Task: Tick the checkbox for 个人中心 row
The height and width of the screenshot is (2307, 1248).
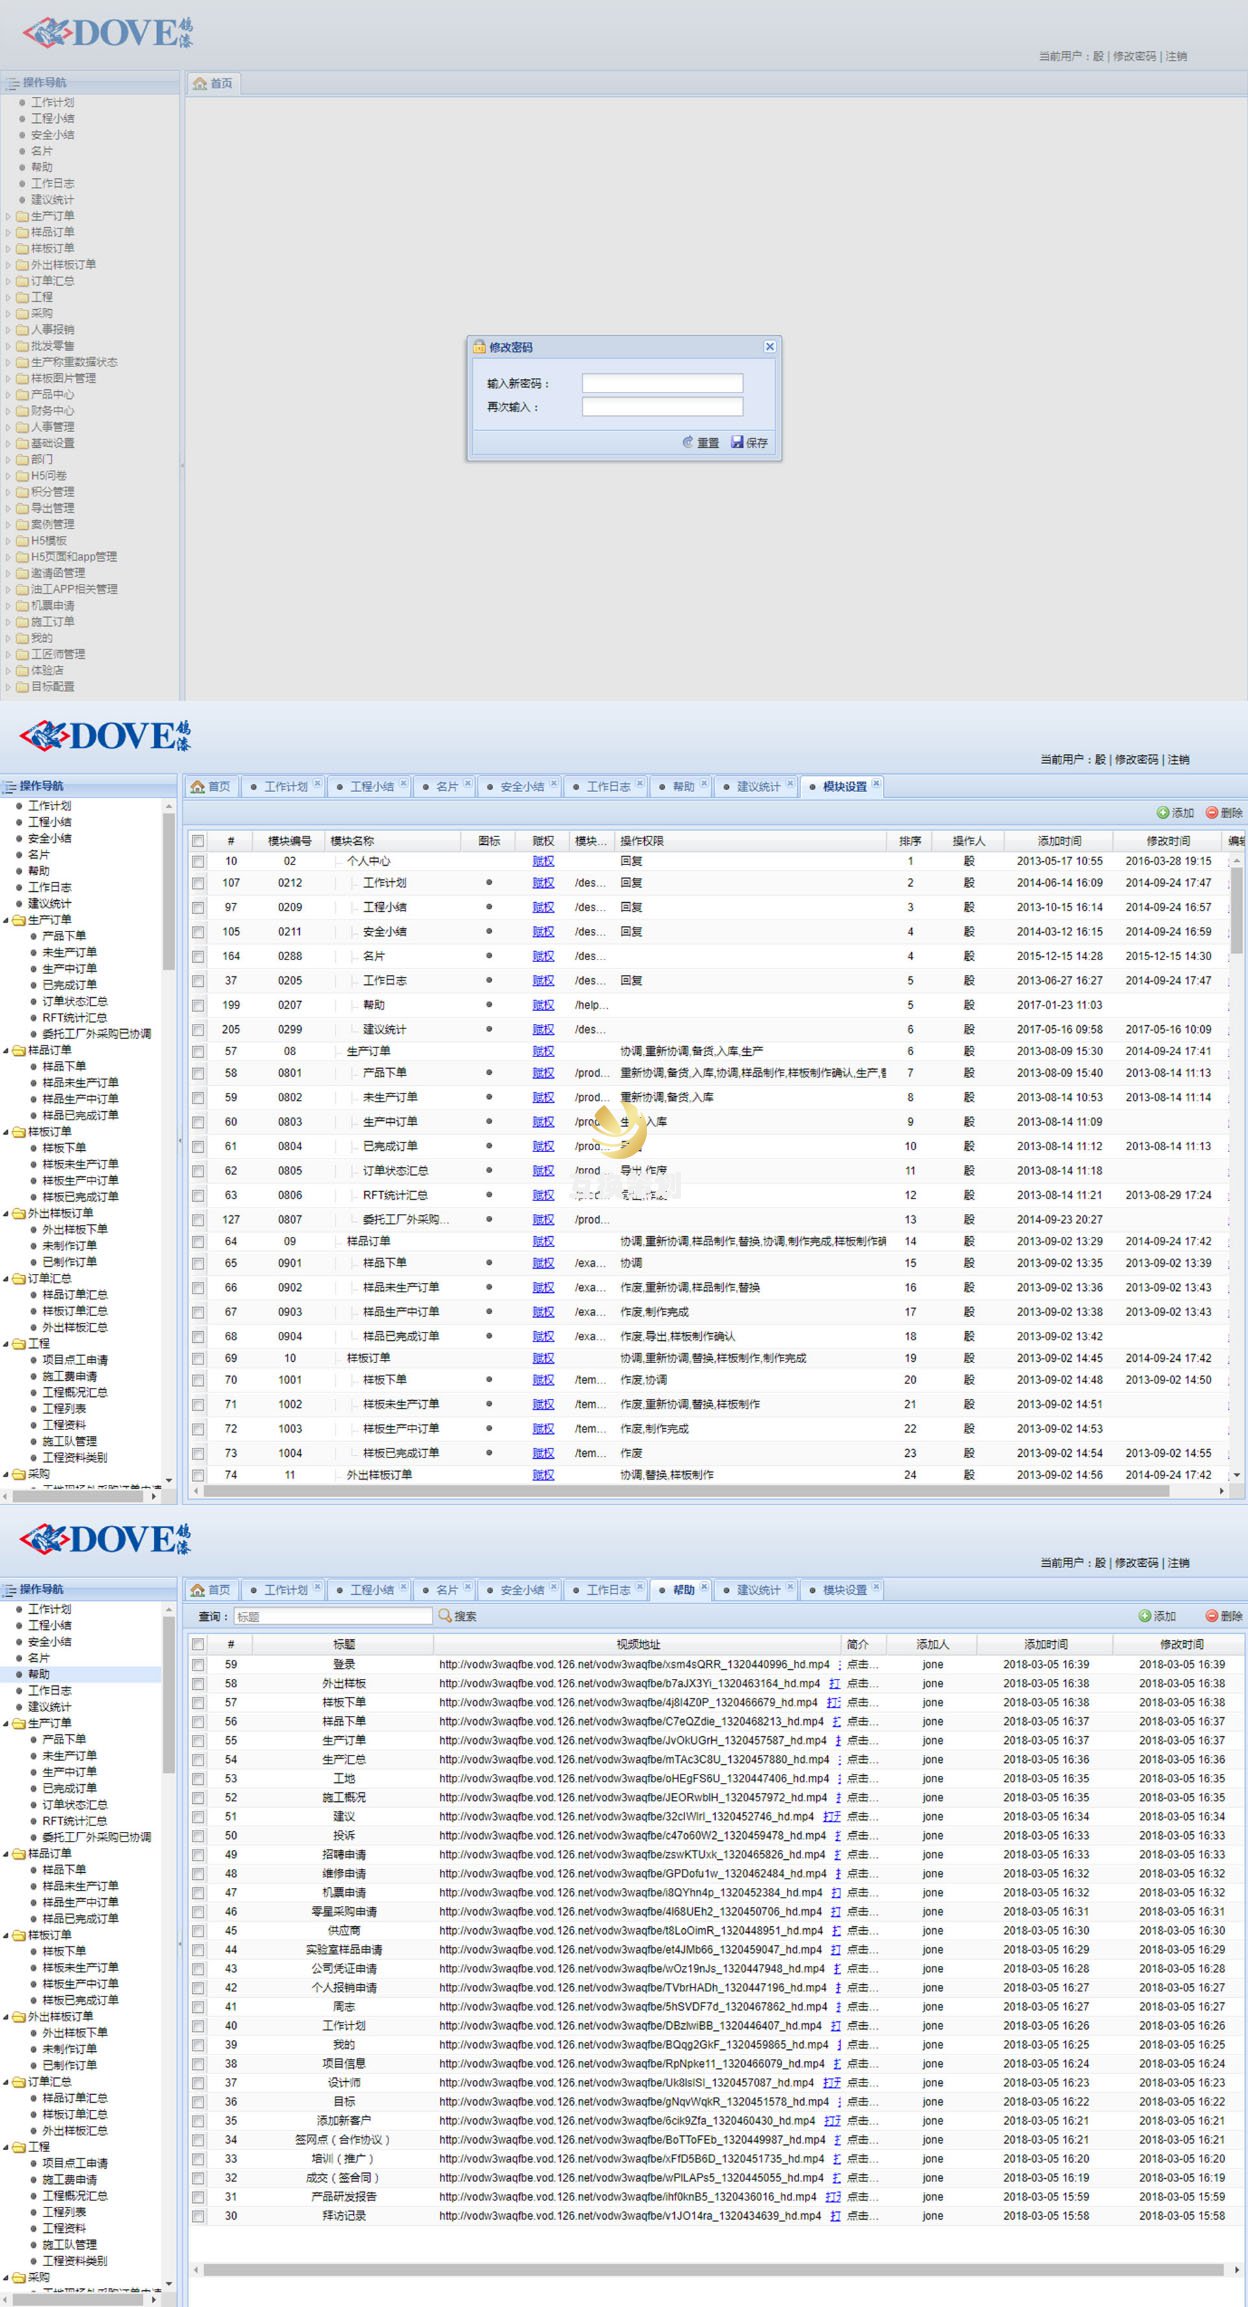Action: pos(198,861)
